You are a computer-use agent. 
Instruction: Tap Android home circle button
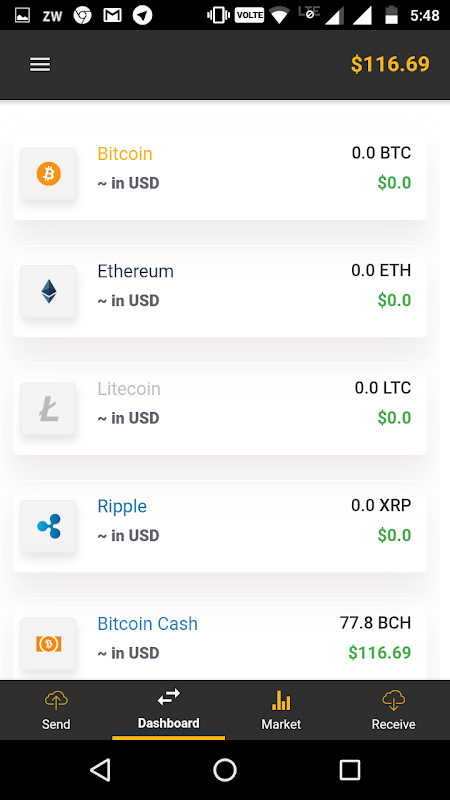coord(225,769)
